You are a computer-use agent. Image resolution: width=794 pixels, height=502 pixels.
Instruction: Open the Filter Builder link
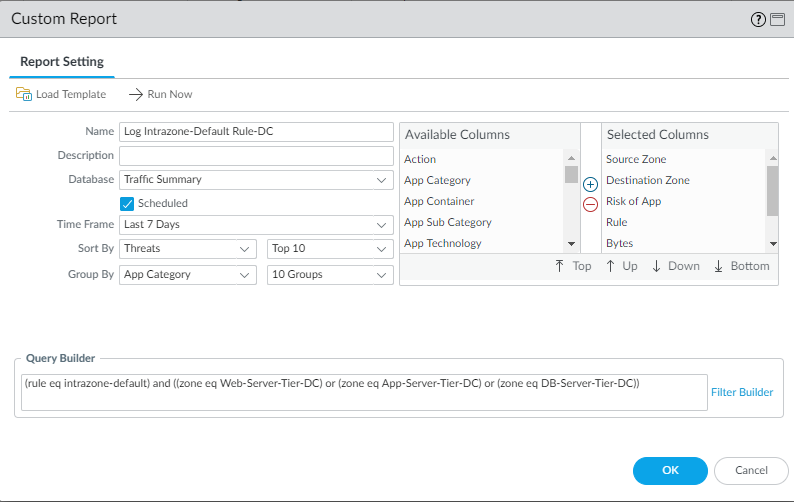(741, 392)
